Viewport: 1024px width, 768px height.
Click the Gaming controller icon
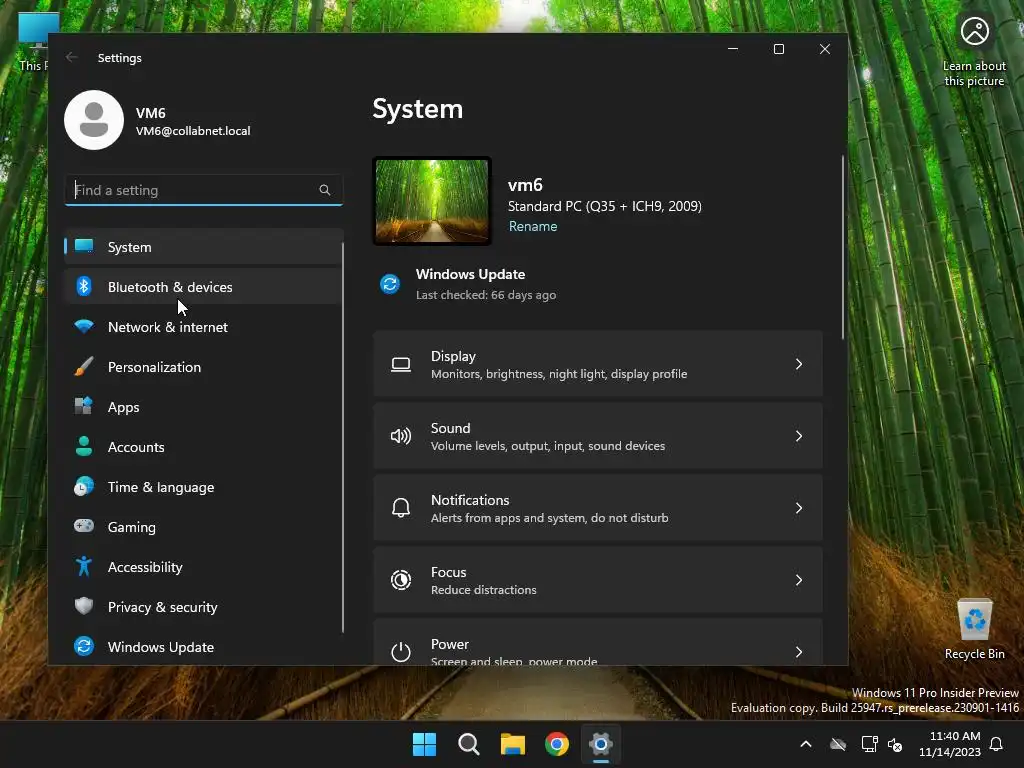click(x=84, y=526)
